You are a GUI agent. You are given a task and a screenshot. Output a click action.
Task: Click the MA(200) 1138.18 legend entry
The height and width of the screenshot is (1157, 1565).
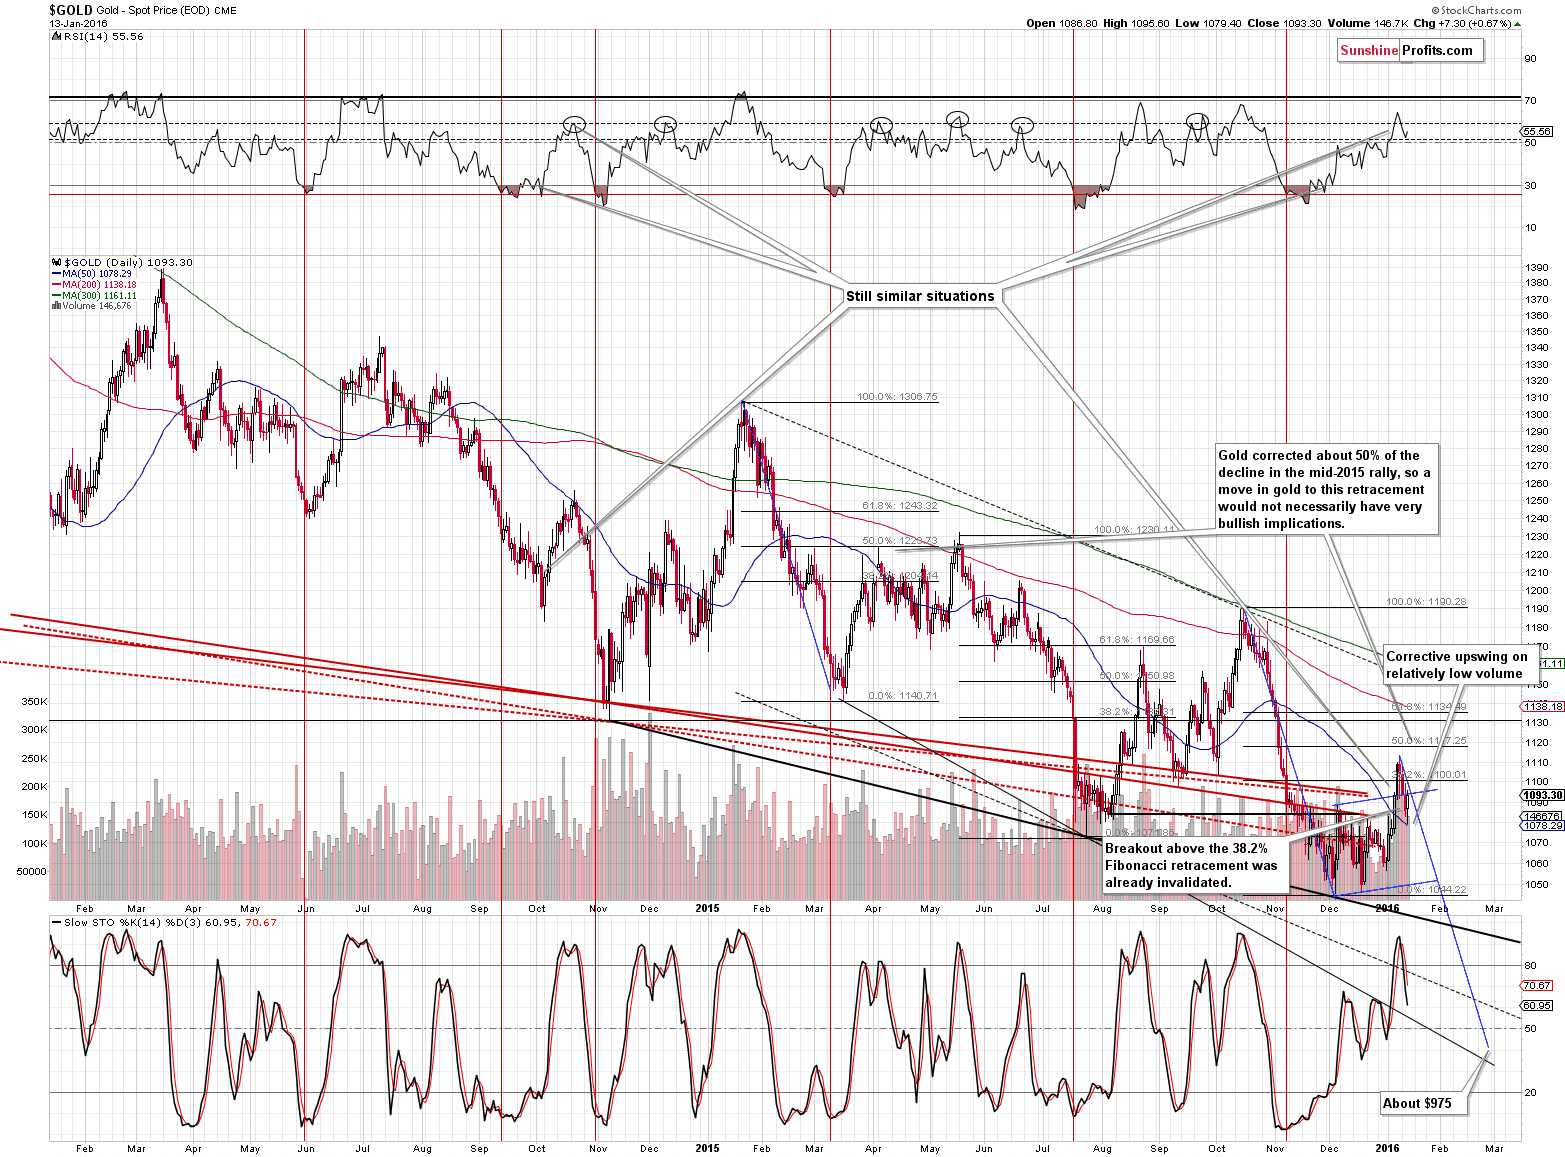tap(99, 285)
